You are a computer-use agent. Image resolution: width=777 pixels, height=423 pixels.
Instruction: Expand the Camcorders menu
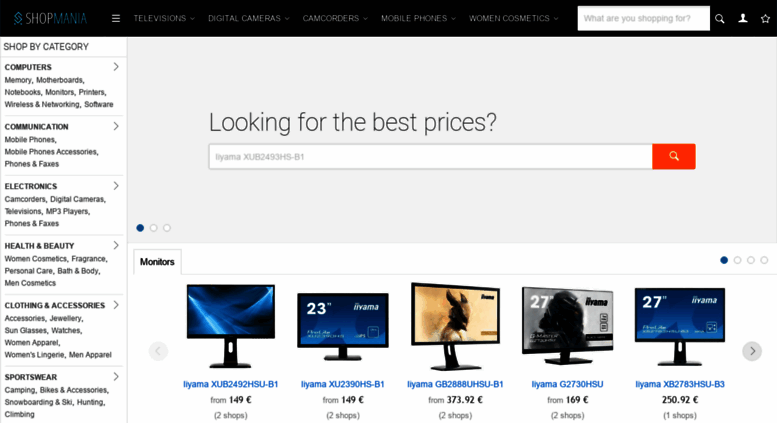tap(335, 18)
